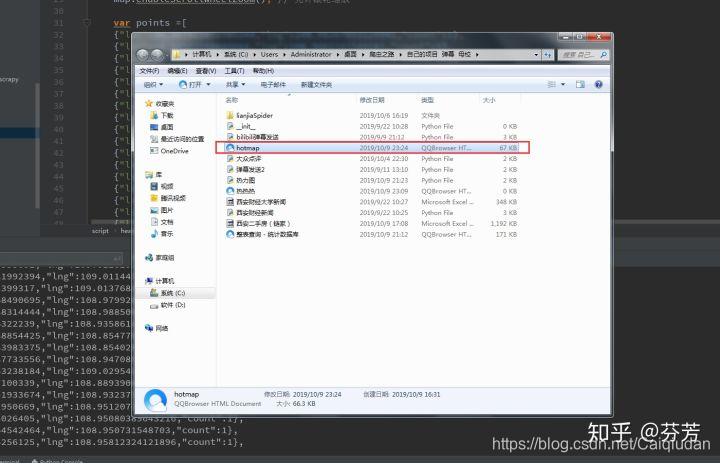Click date 2019/10/4 22:30 in file list
The height and width of the screenshot is (463, 720).
(x=384, y=158)
